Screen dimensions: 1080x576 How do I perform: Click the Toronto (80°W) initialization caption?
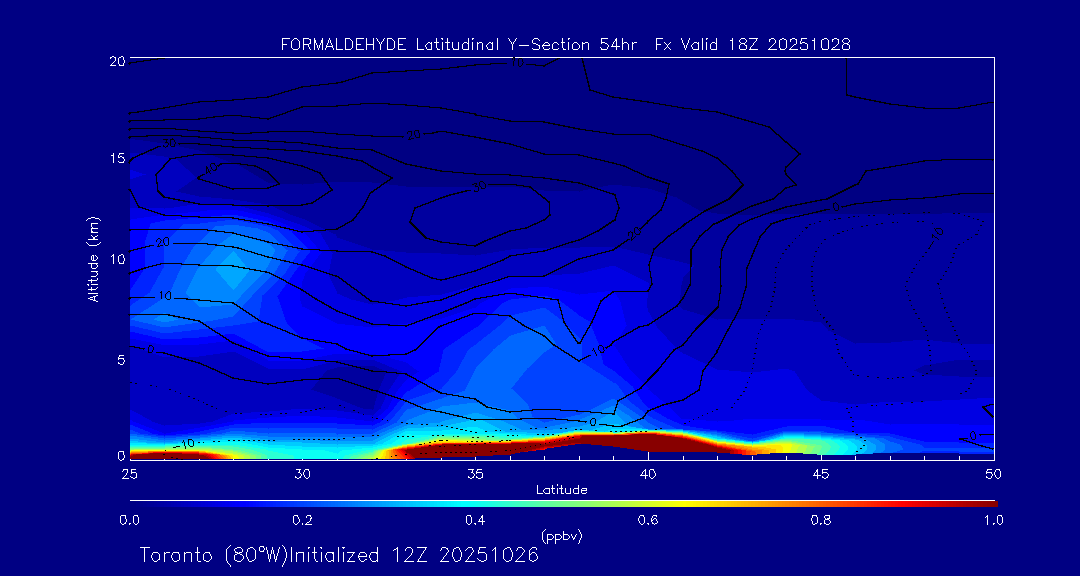[339, 555]
